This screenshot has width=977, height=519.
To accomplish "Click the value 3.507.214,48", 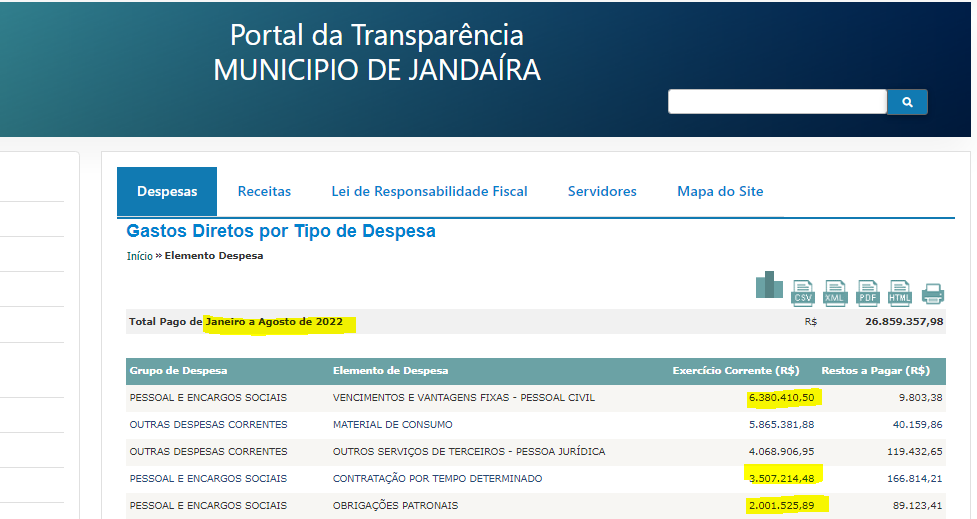I will 781,479.
